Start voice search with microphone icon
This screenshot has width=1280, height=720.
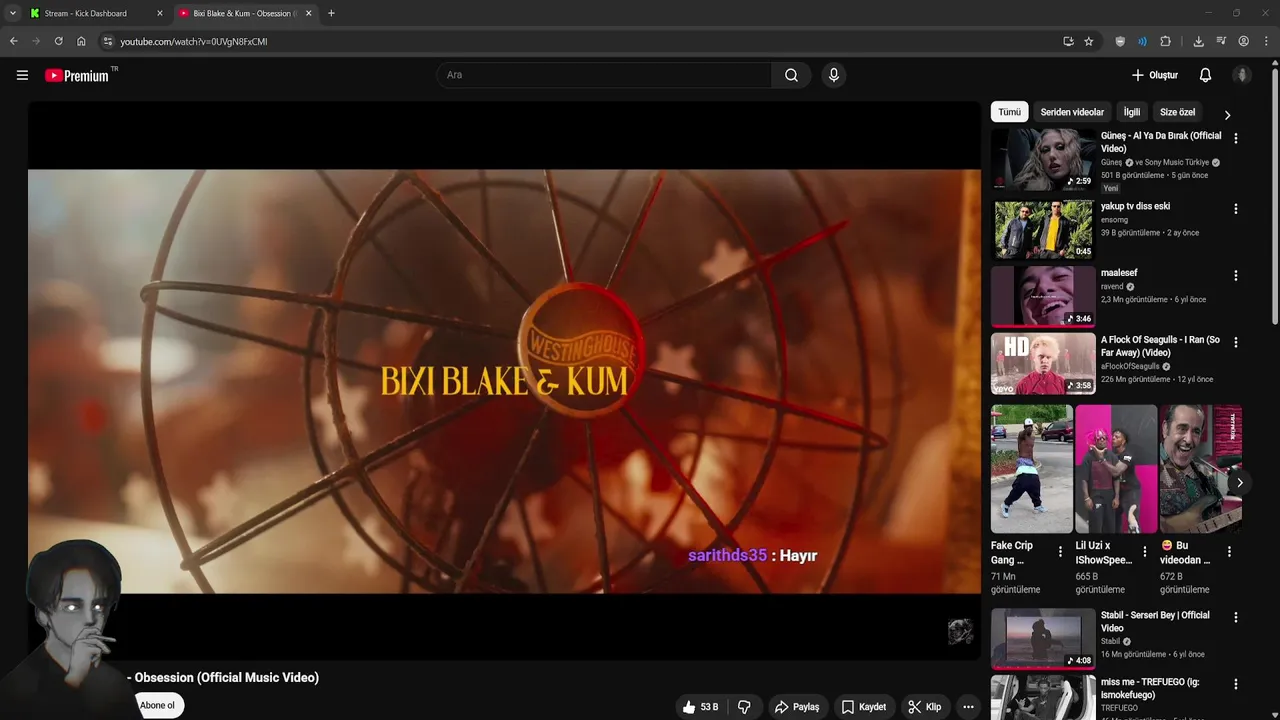click(x=833, y=75)
